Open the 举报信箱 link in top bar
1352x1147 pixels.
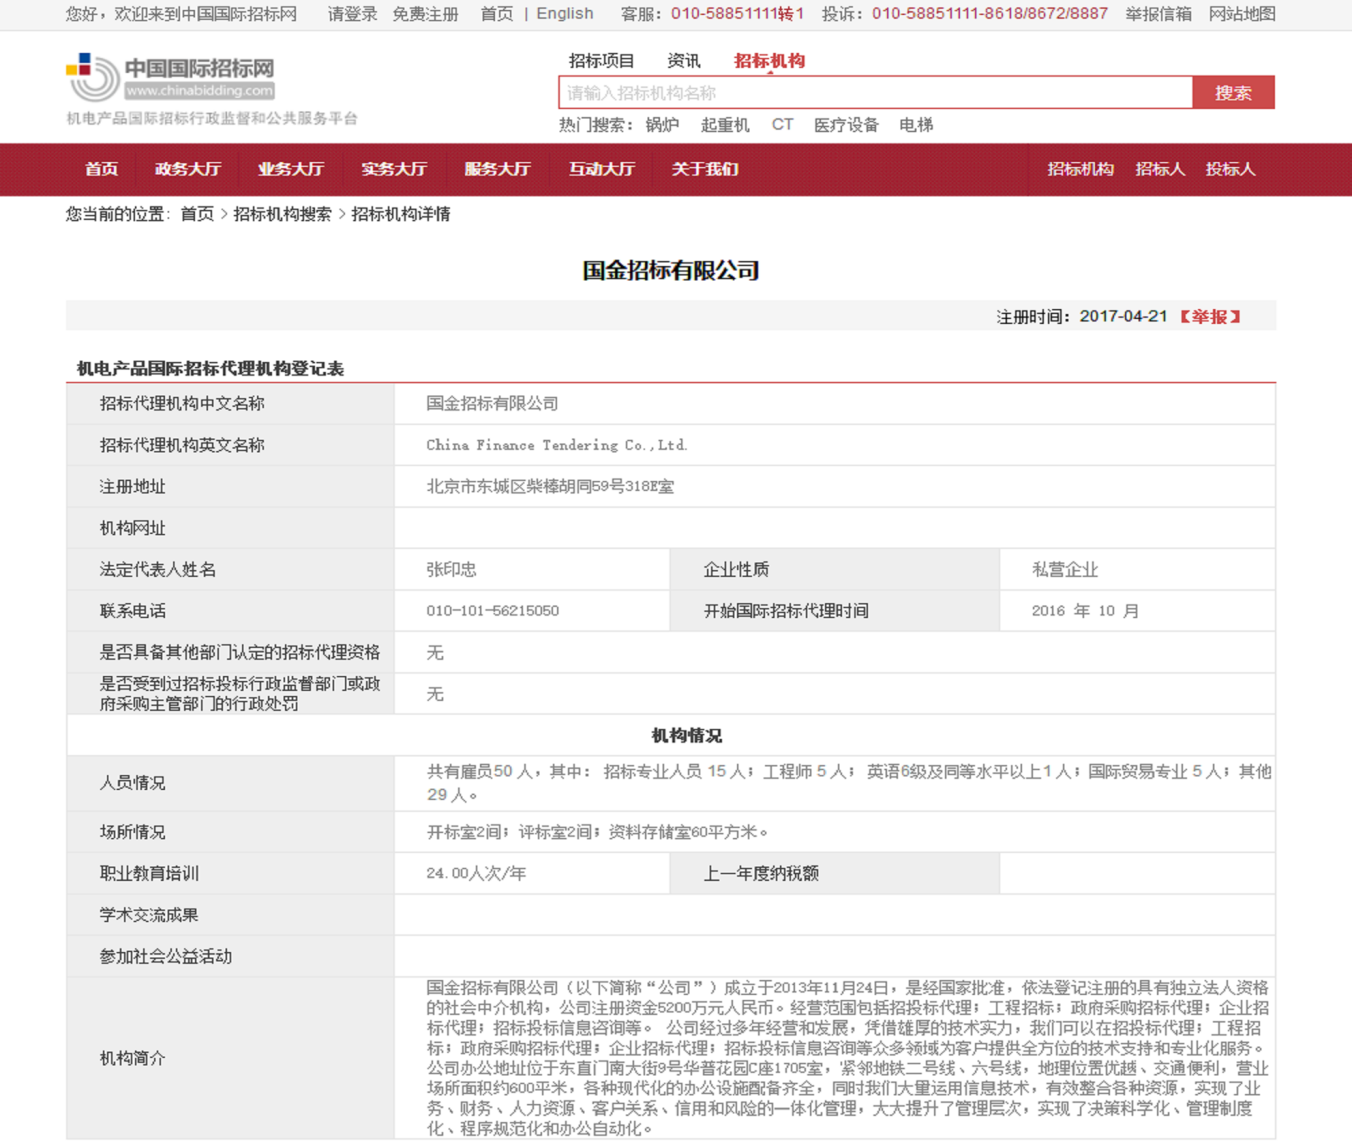coord(1158,14)
